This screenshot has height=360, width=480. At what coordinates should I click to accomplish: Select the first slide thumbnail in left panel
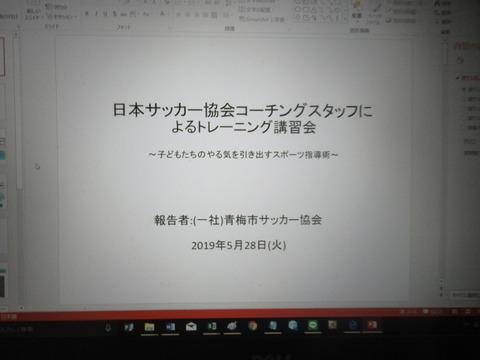[x=2, y=56]
